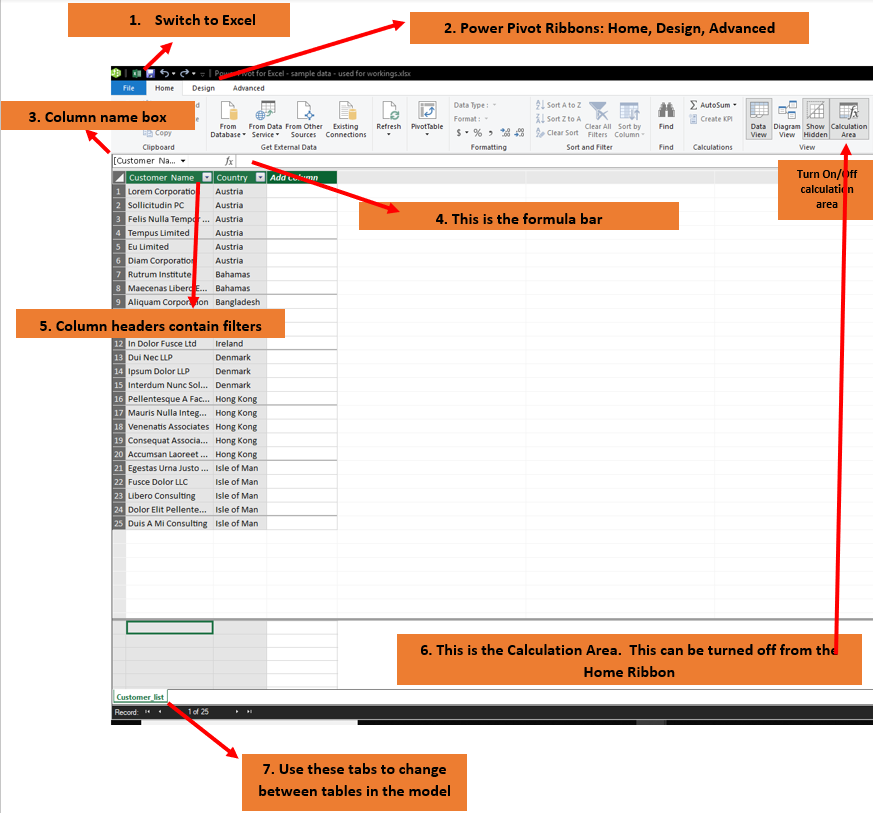The height and width of the screenshot is (813, 873).
Task: Sort Z to A
Action: pos(558,119)
